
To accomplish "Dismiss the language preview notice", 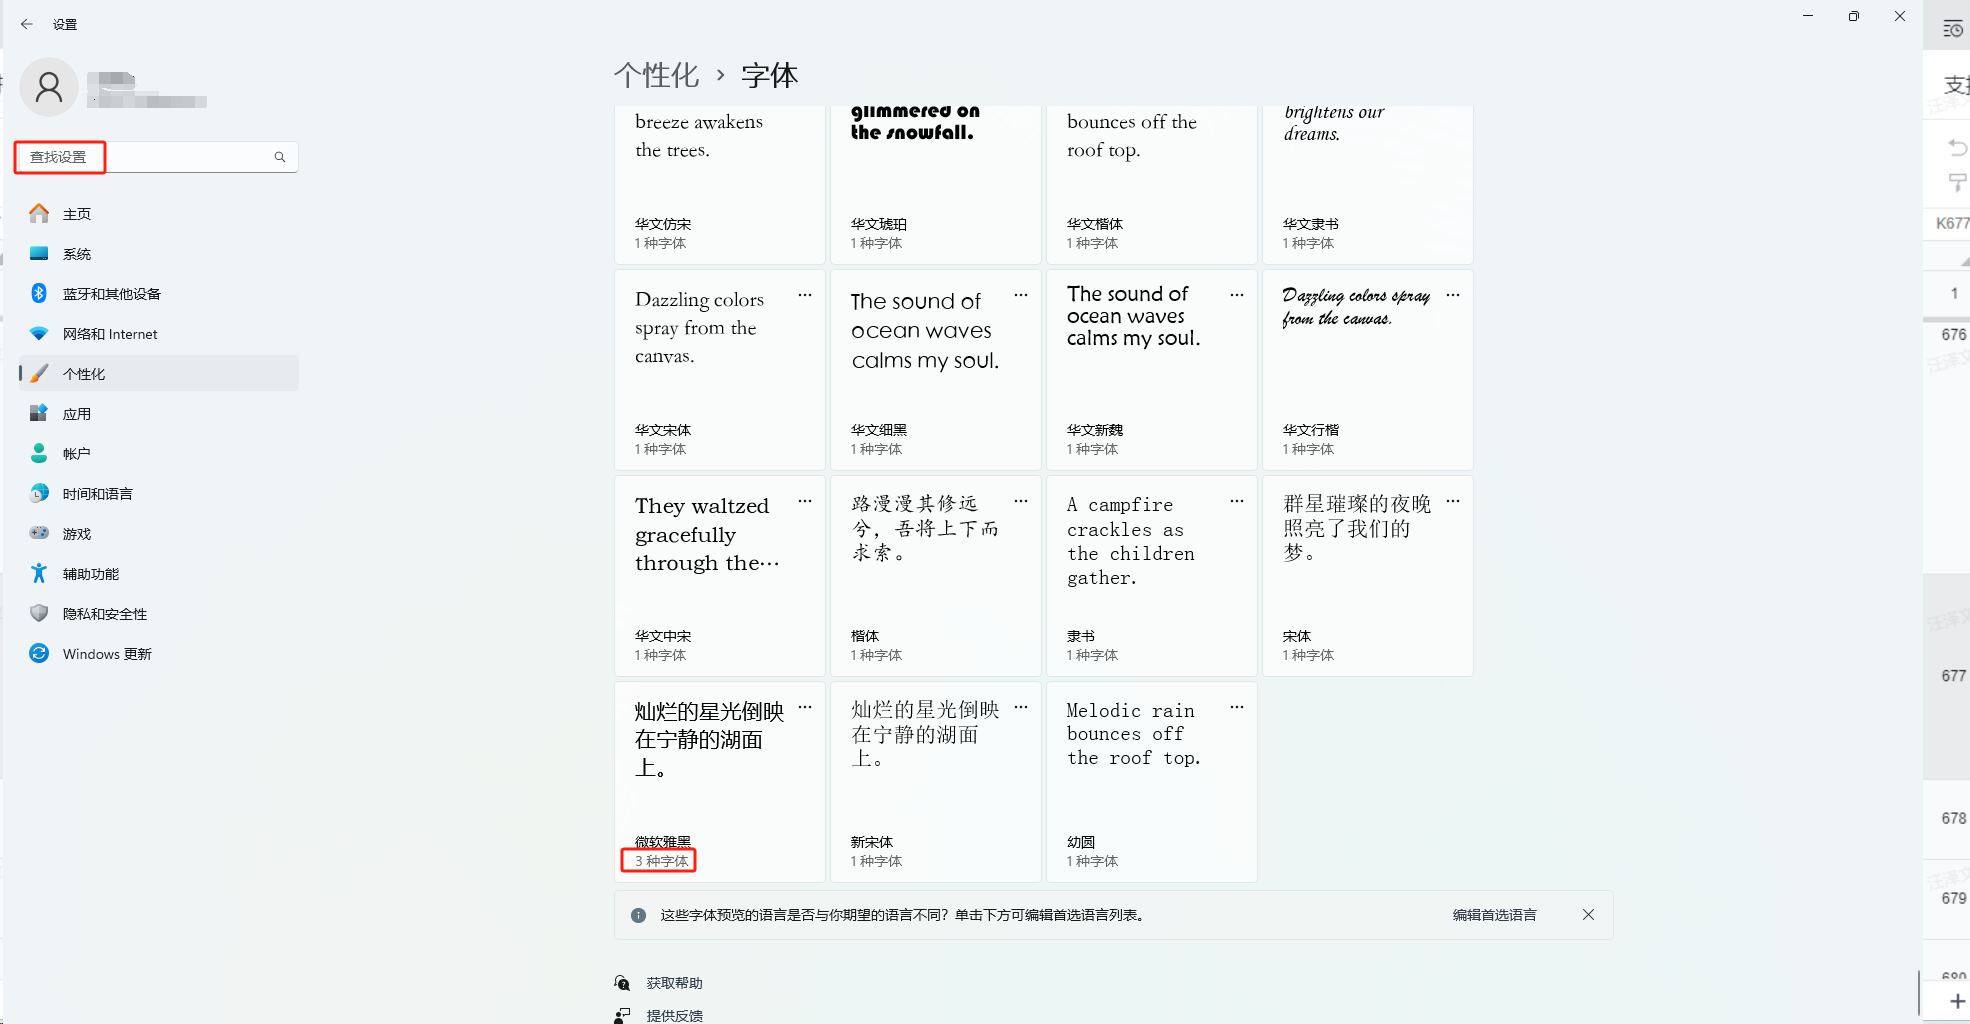I will click(1588, 915).
